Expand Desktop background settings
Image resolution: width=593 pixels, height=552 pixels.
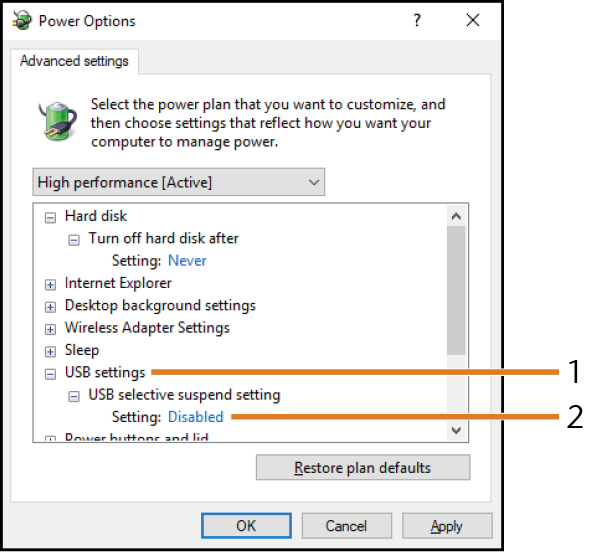coord(50,307)
